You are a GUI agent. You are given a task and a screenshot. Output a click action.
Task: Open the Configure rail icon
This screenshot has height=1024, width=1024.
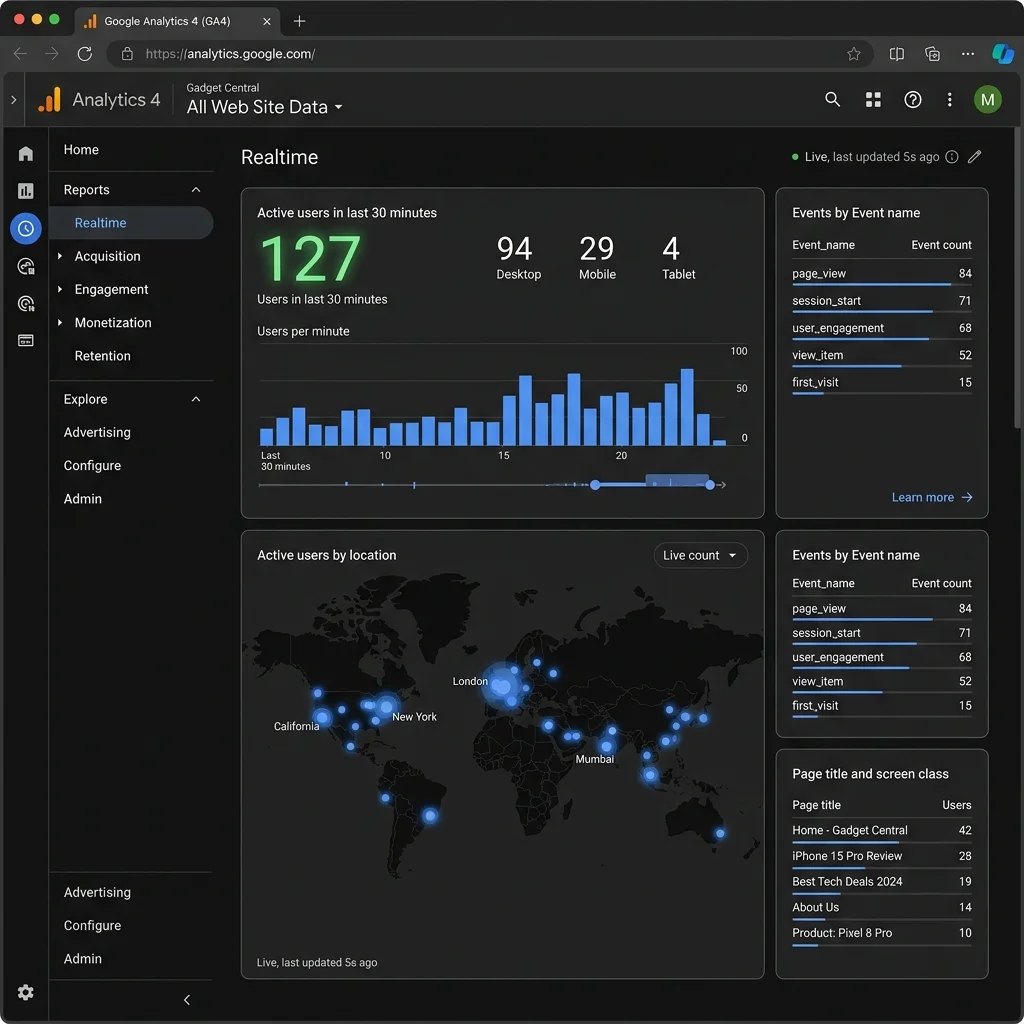pos(25,340)
